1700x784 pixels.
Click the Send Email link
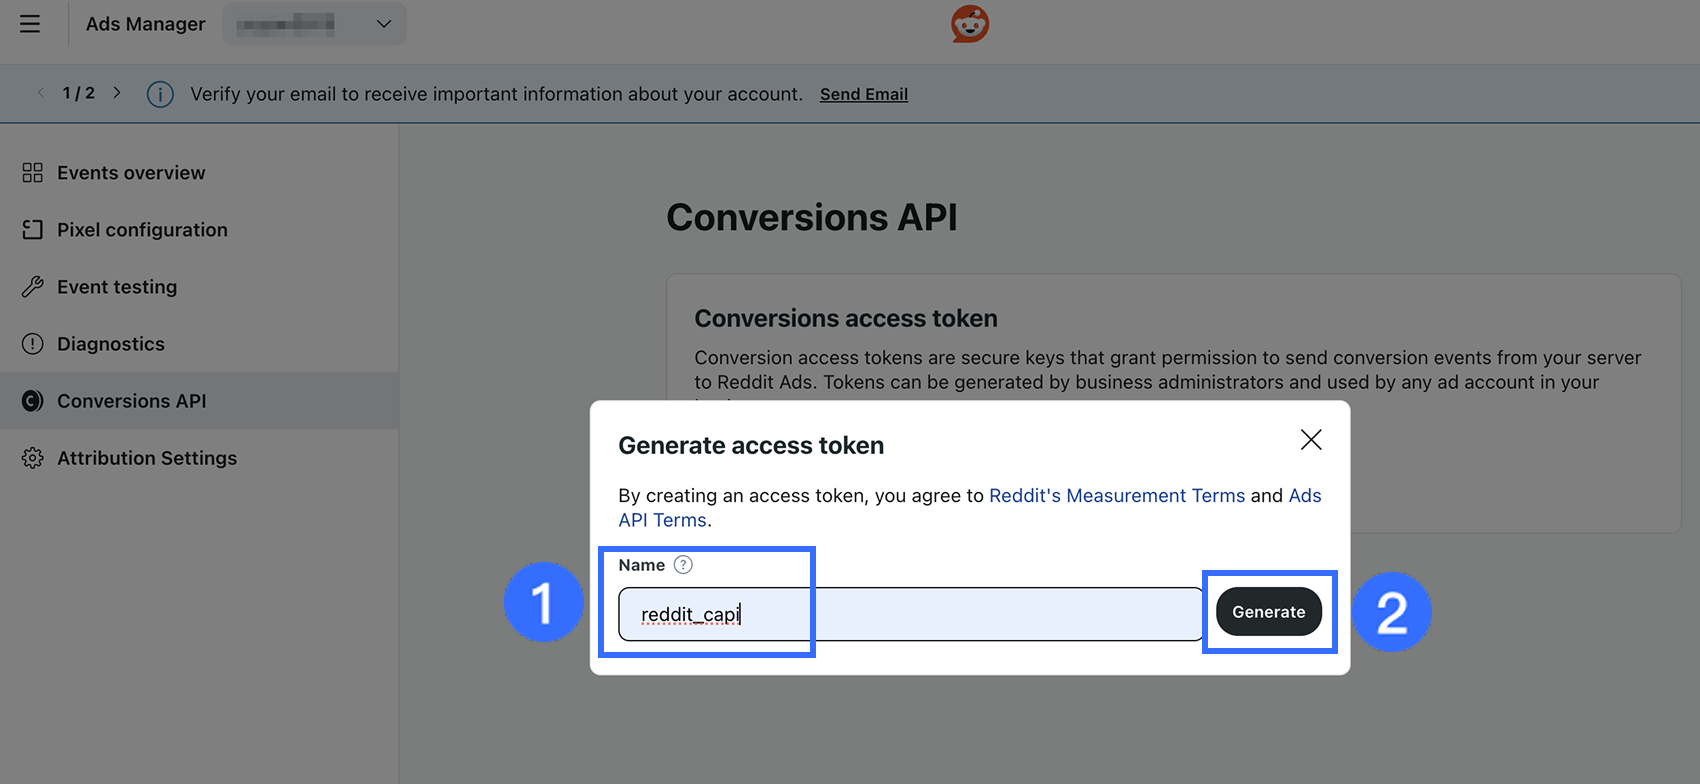[864, 94]
